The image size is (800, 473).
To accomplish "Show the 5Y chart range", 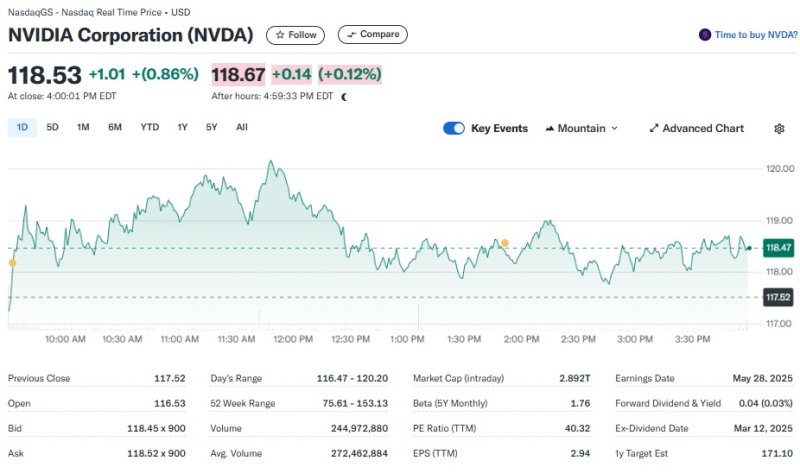I will click(211, 127).
